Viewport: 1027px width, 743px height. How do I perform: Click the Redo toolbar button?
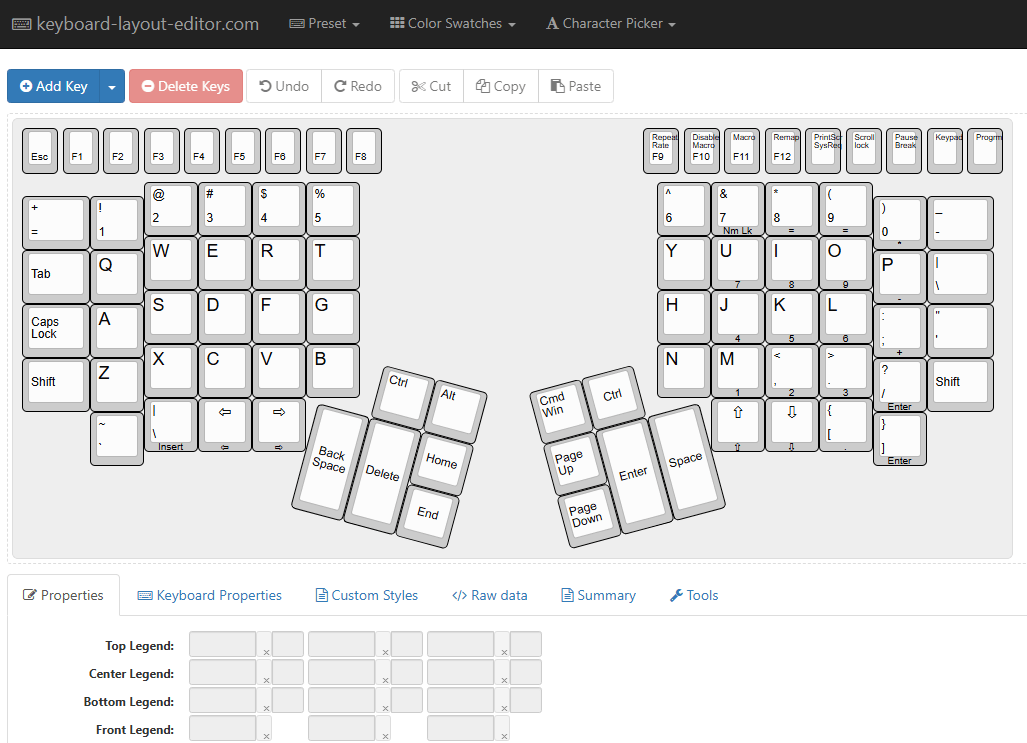coord(358,86)
